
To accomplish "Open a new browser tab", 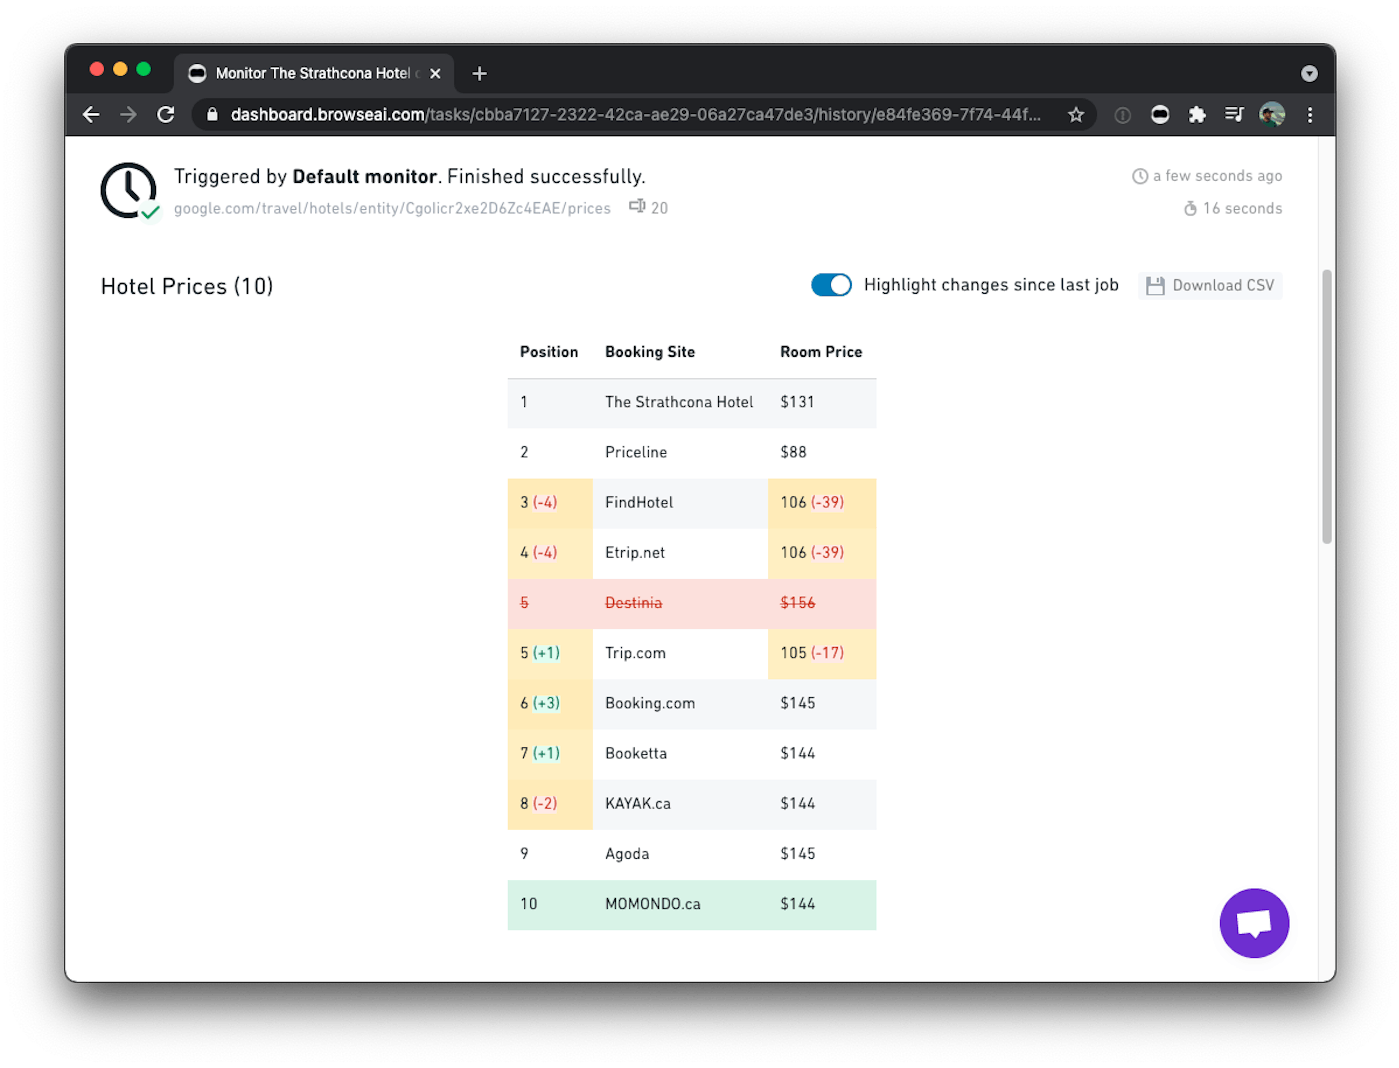I will tap(480, 73).
